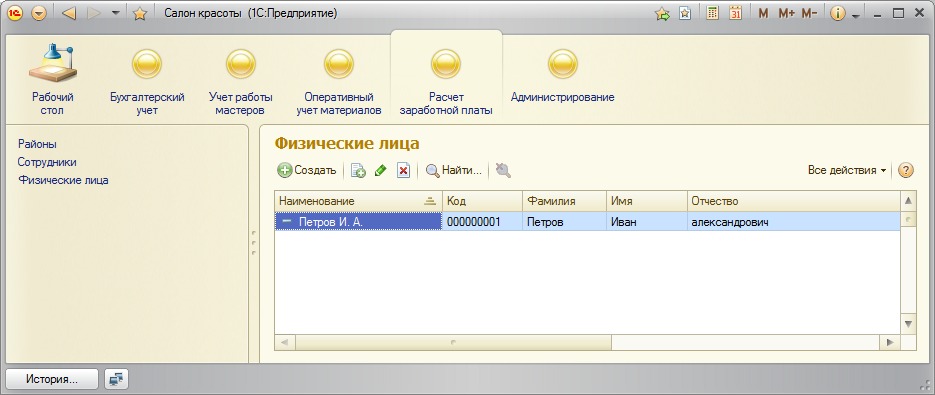Click the table scroll down arrow
Viewport: 935px width, 395px height.
908,324
